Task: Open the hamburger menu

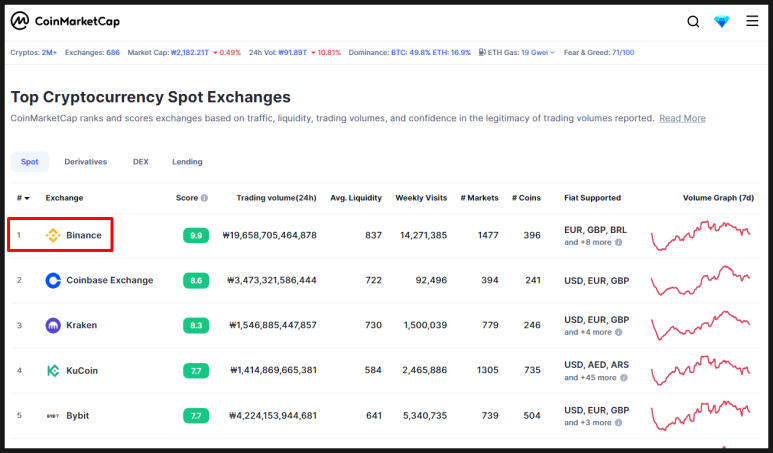Action: point(752,21)
